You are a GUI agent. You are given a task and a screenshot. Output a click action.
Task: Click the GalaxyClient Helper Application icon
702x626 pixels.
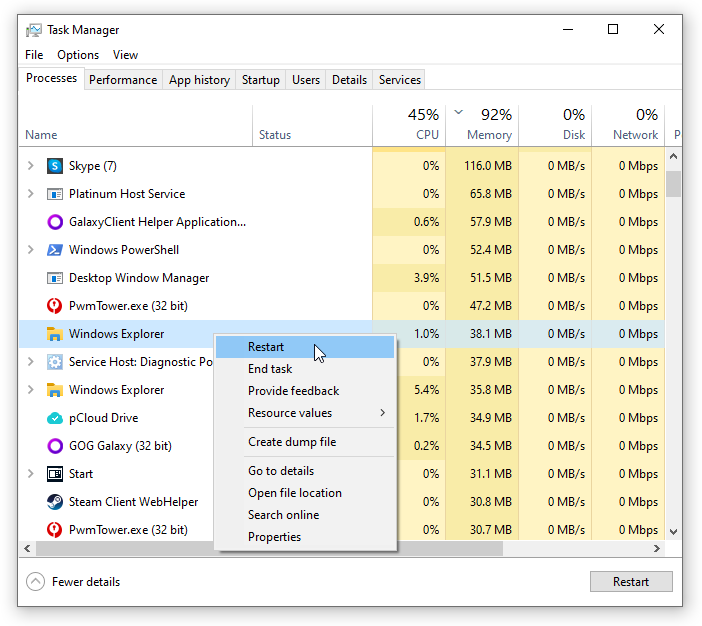tap(55, 222)
